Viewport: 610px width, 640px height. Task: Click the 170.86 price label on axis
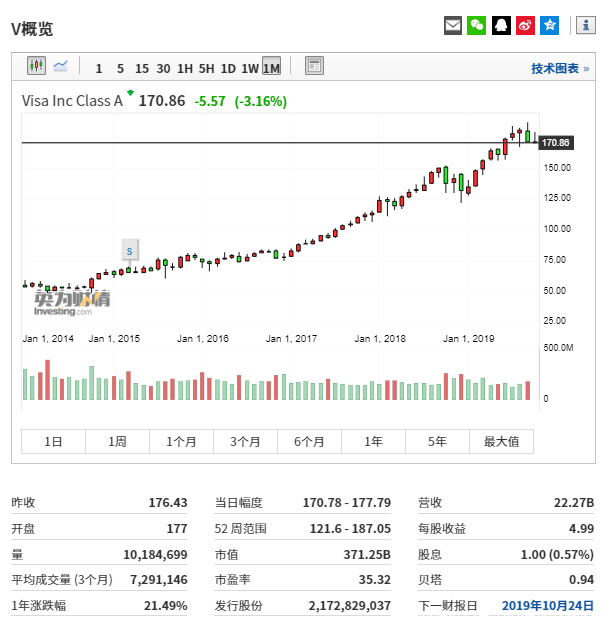(x=556, y=142)
